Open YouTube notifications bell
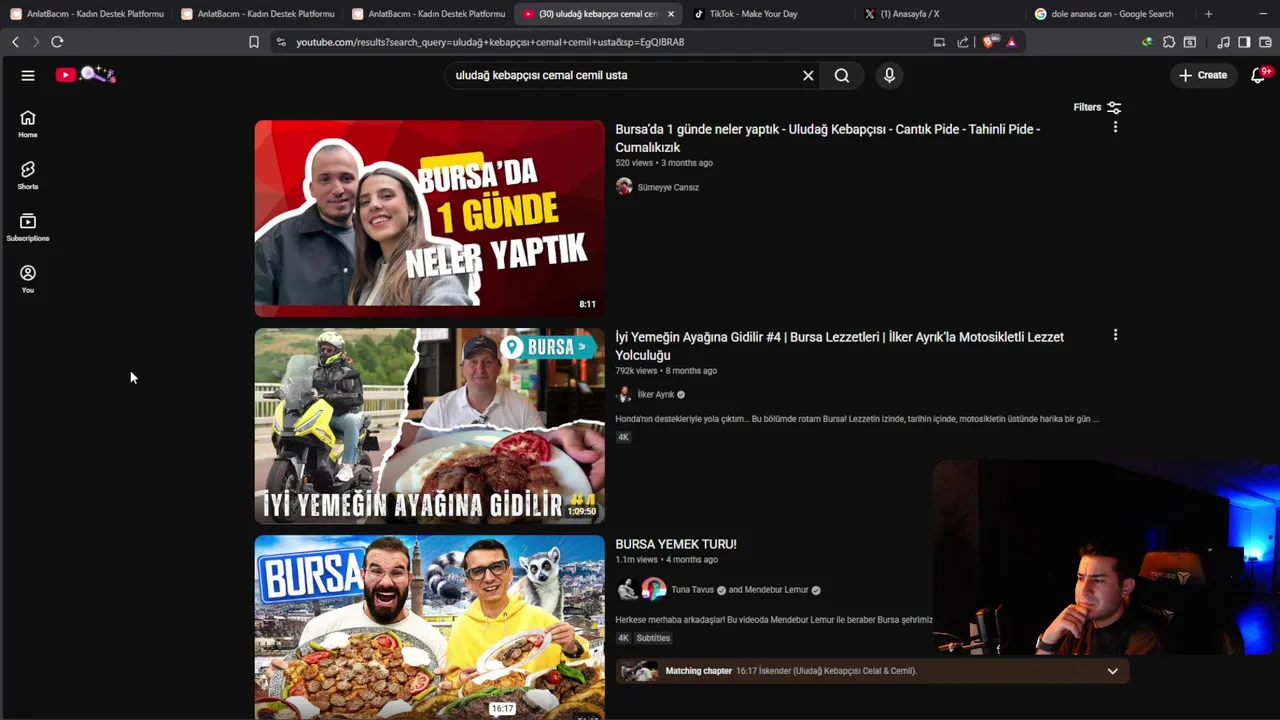 click(1259, 75)
